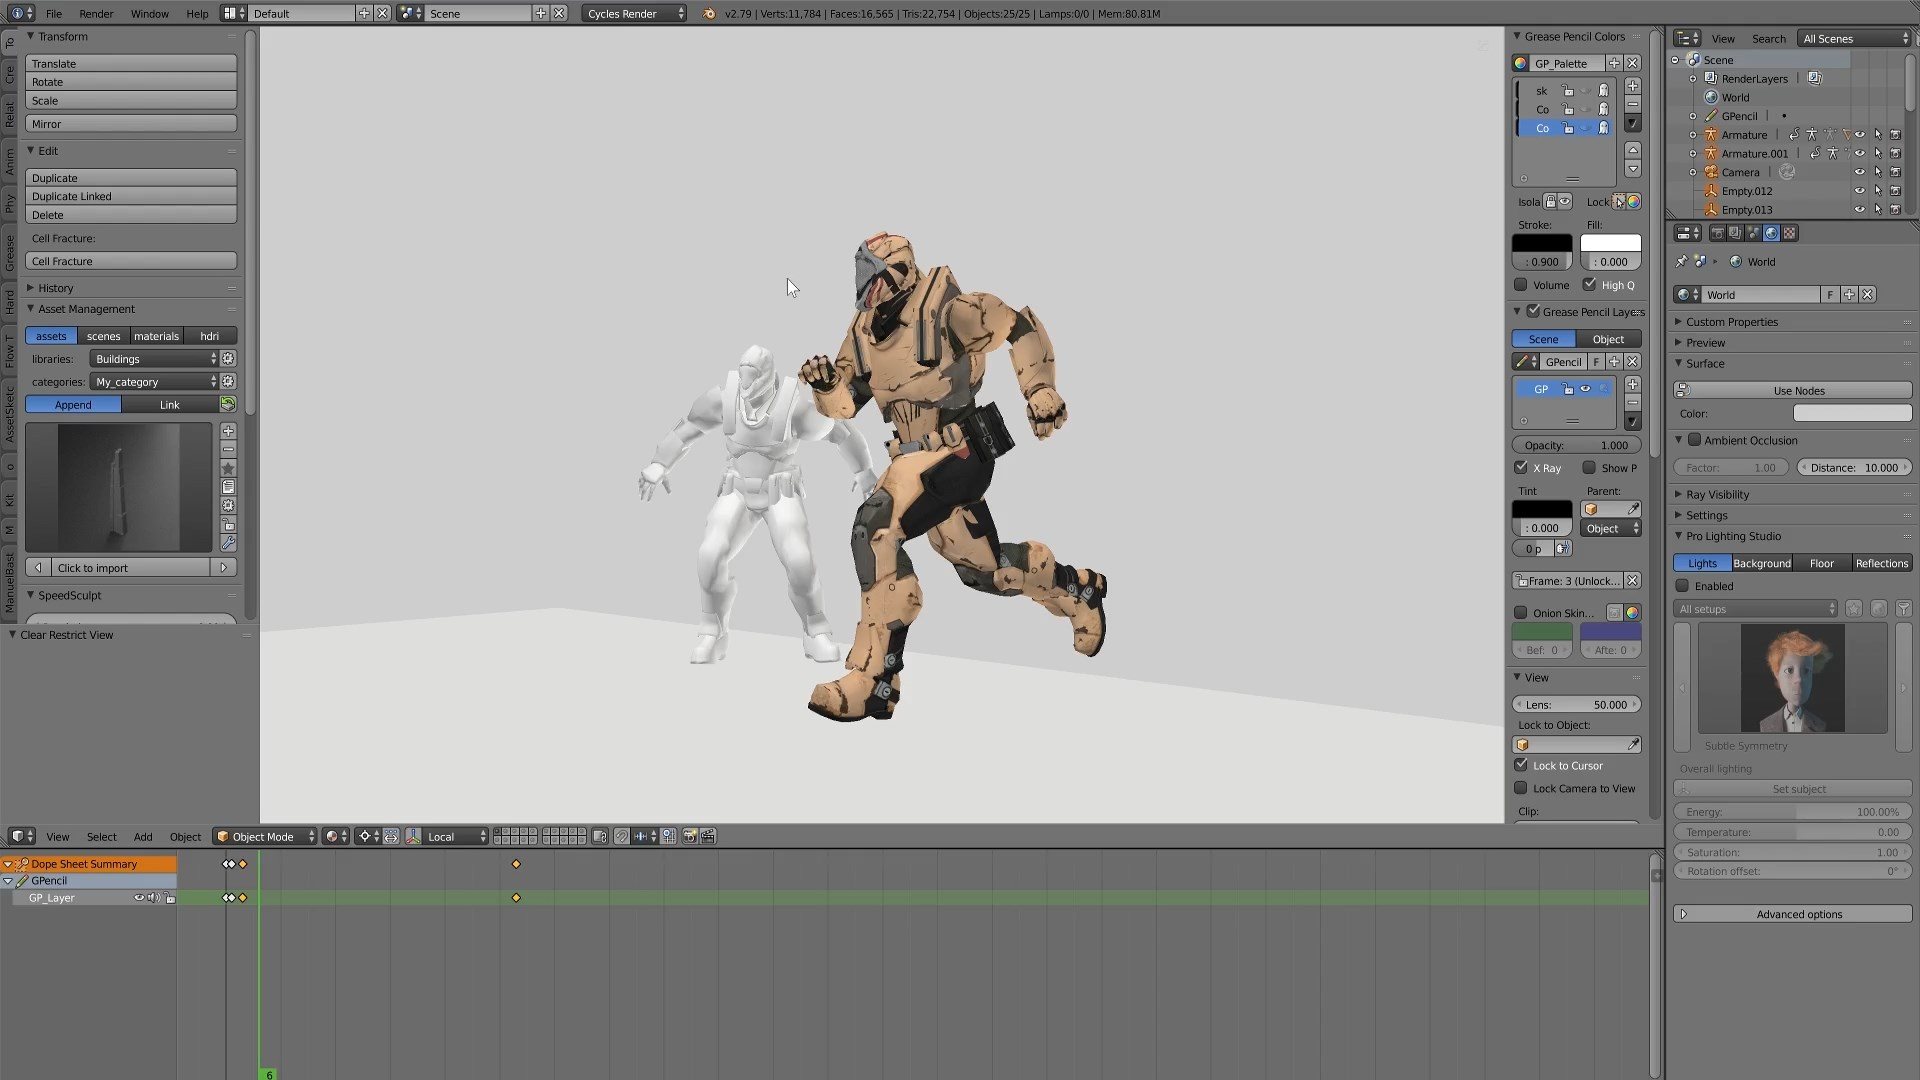The width and height of the screenshot is (1920, 1080).
Task: Click the Duplicate Linked button
Action: 131,196
